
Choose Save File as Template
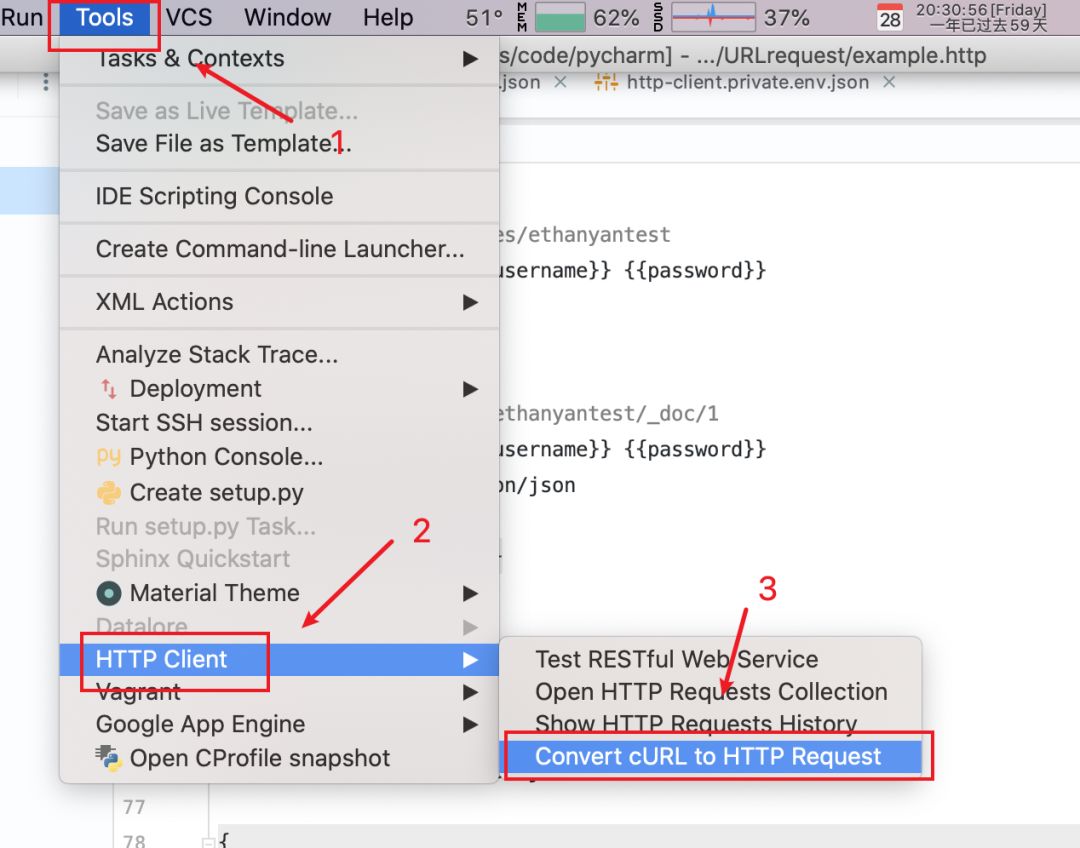coord(279,143)
